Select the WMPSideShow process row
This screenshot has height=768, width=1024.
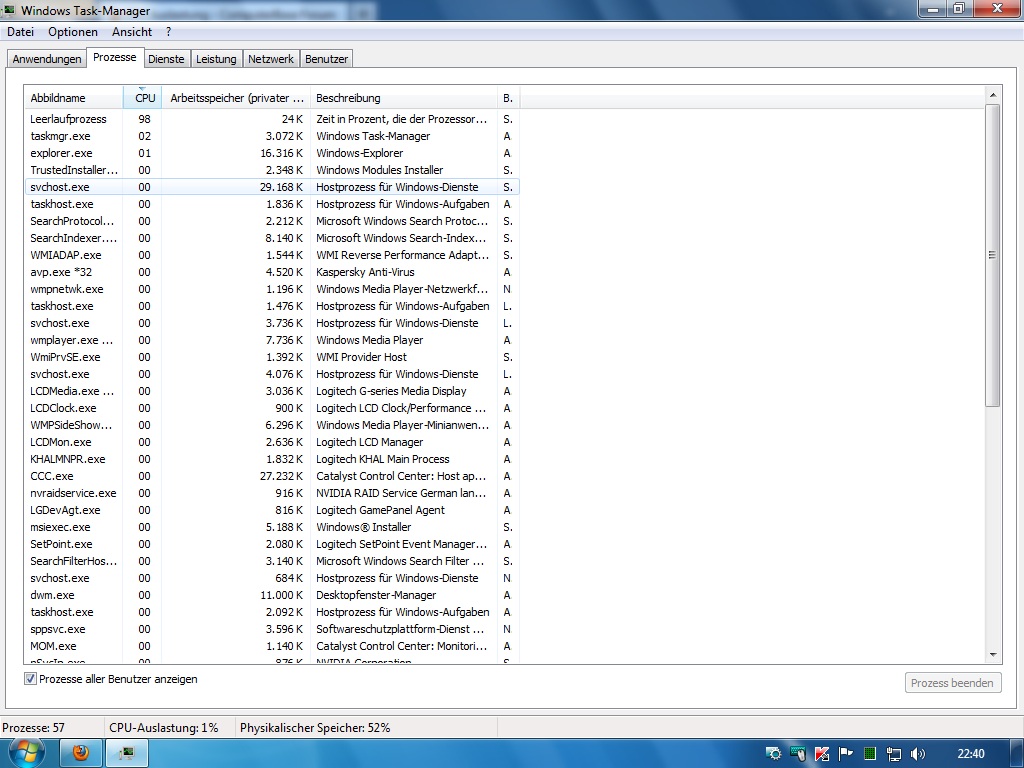click(272, 424)
